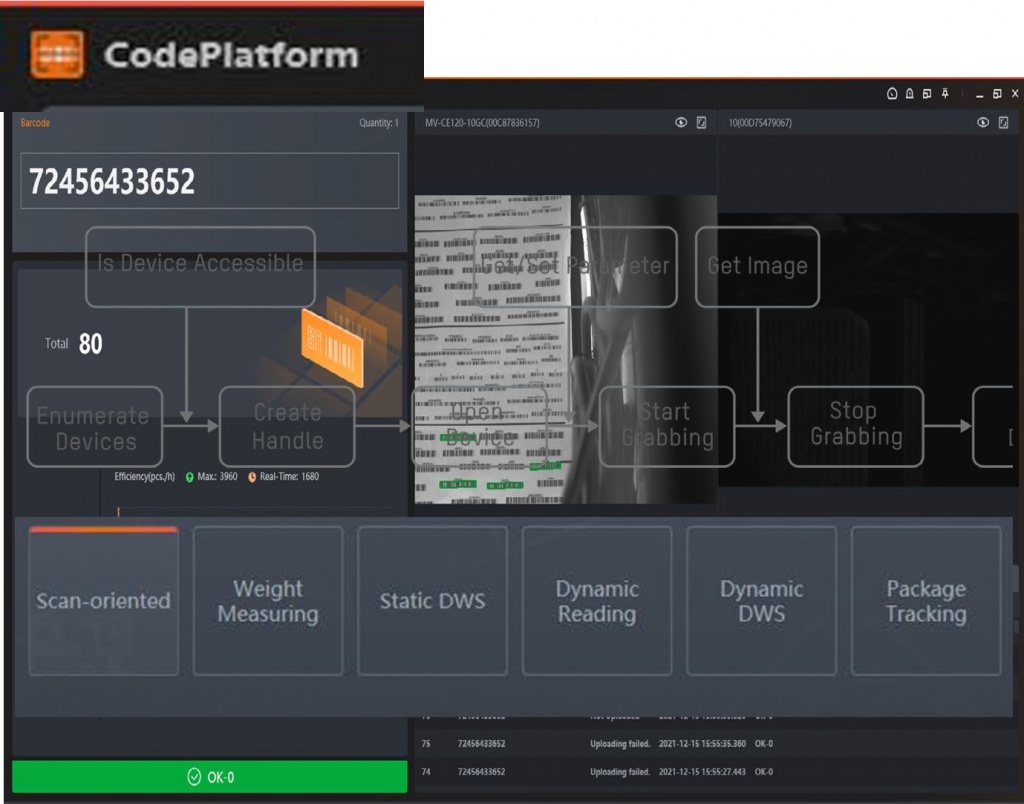Switch to Dynamic Reading mode

pos(597,601)
